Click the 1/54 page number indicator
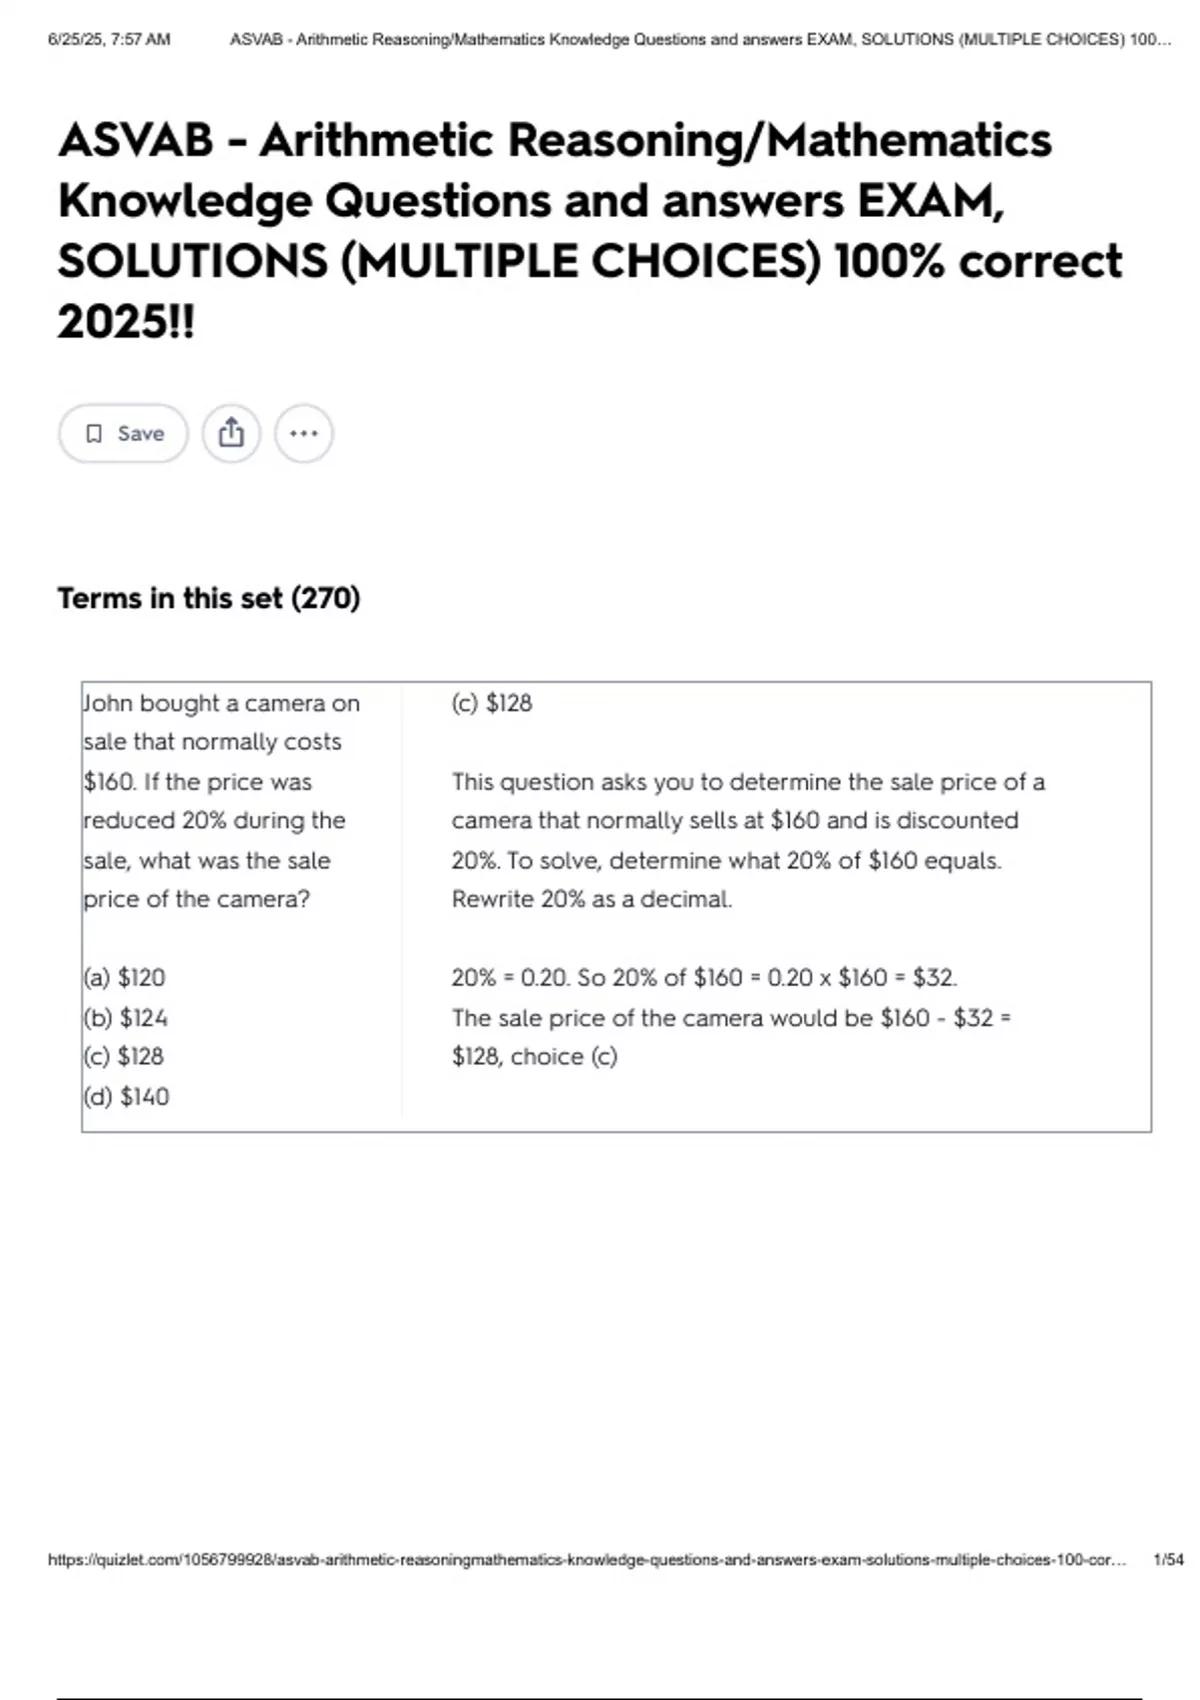The height and width of the screenshot is (1700, 1200). (1167, 1559)
